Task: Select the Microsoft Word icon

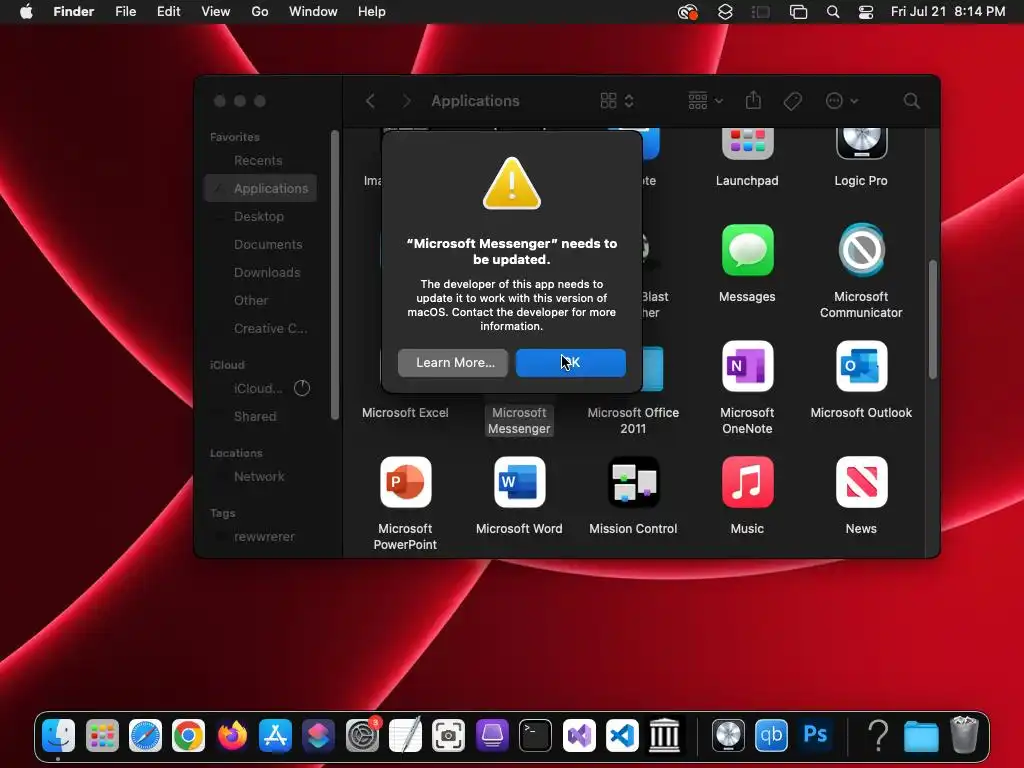Action: 519,482
